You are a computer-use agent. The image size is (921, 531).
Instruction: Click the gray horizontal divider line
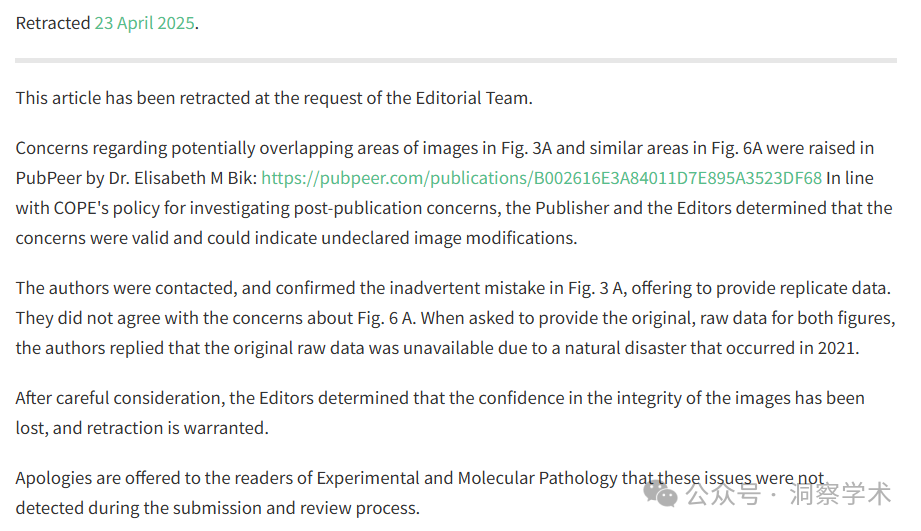[456, 60]
